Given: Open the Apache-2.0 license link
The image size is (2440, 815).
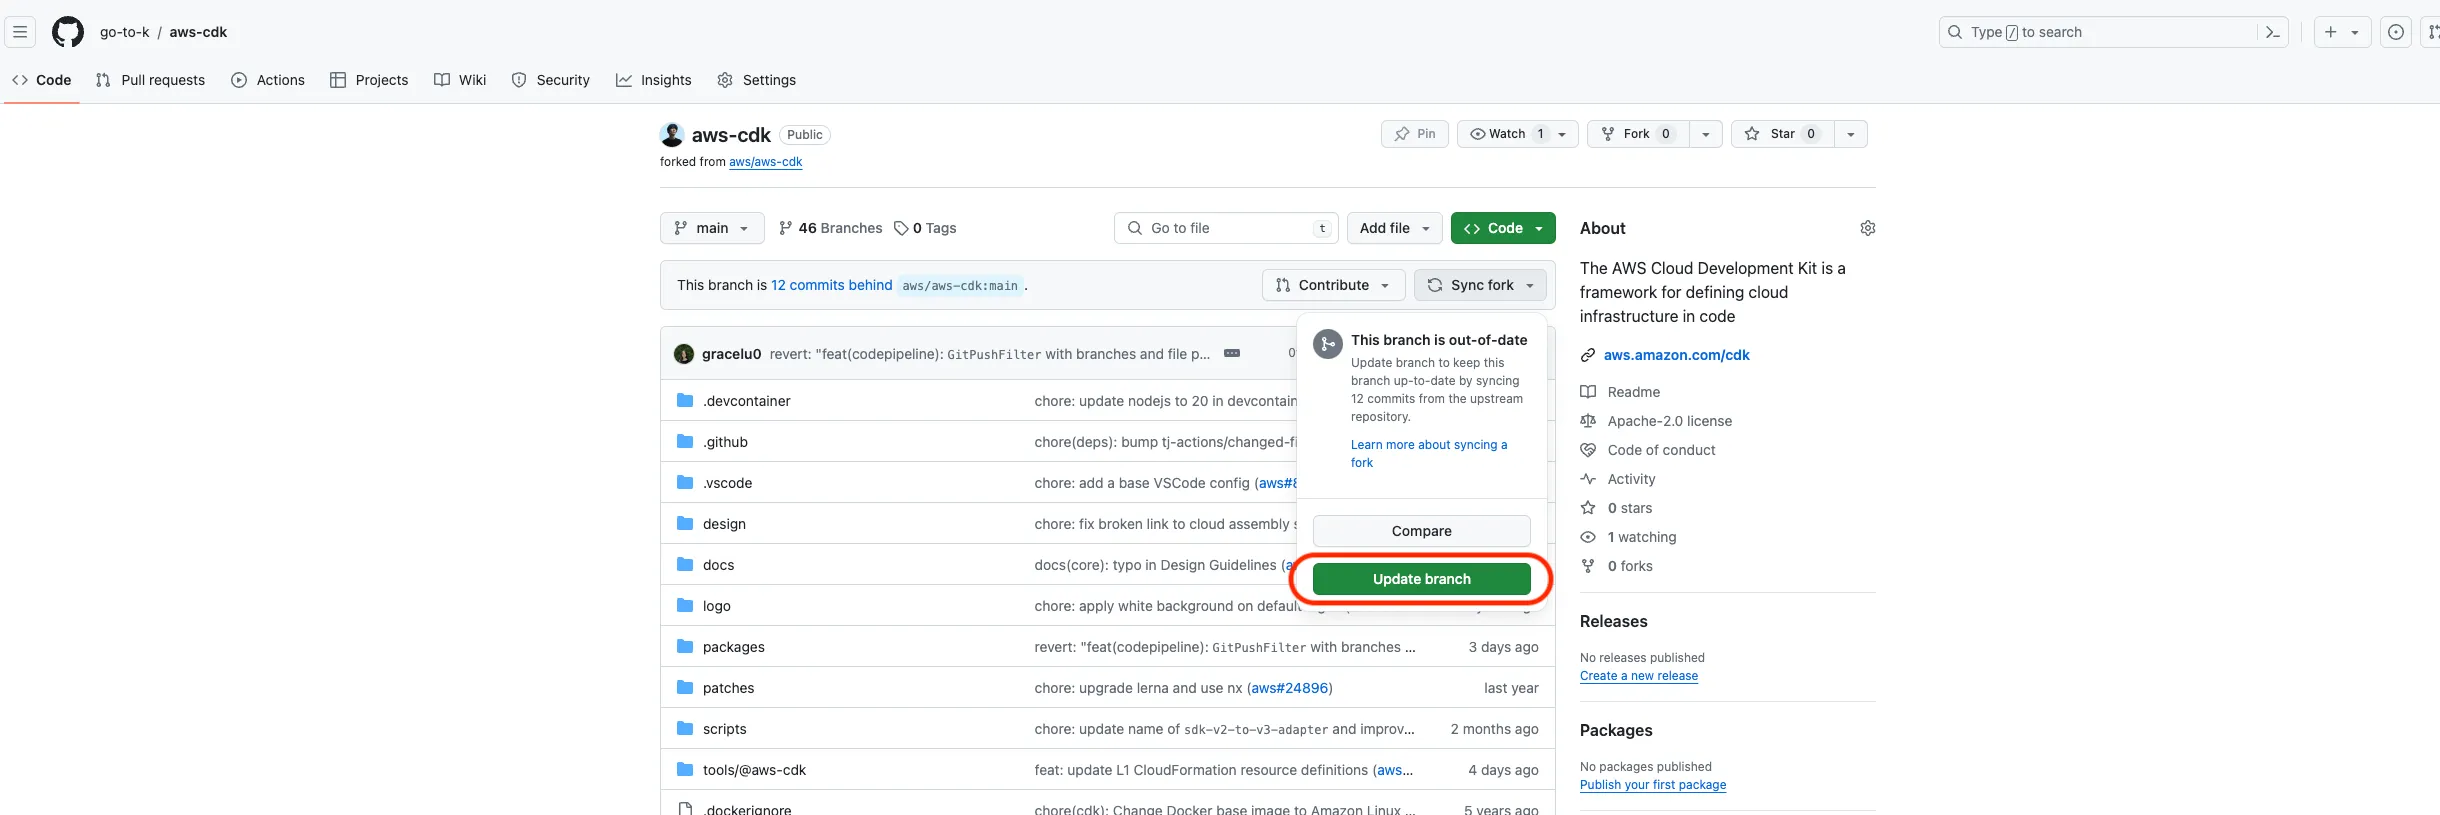Looking at the screenshot, I should pos(1656,421).
